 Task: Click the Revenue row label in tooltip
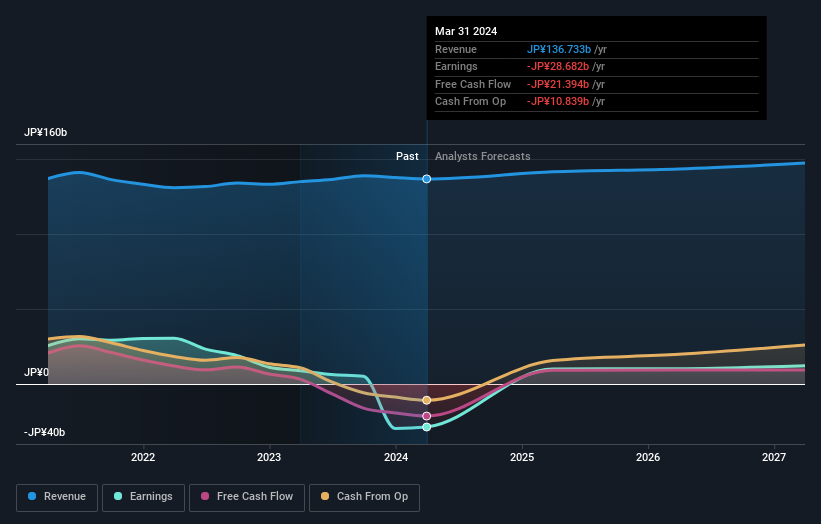[x=456, y=49]
